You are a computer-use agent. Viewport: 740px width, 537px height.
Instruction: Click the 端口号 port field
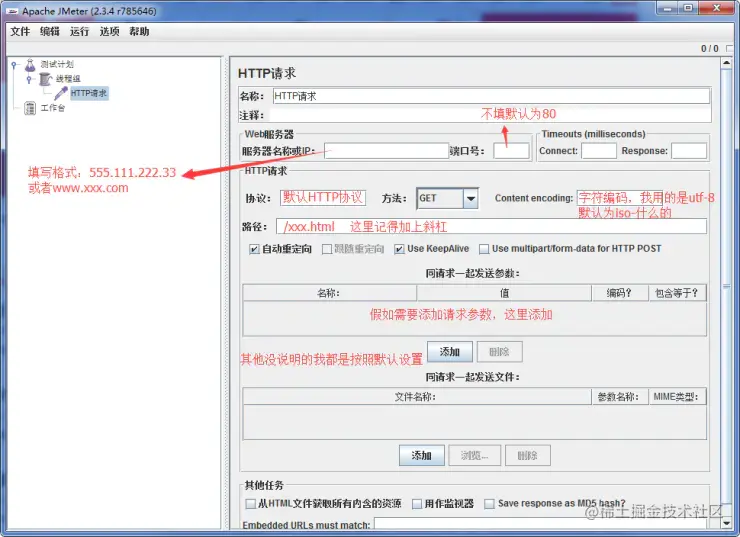pyautogui.click(x=511, y=151)
